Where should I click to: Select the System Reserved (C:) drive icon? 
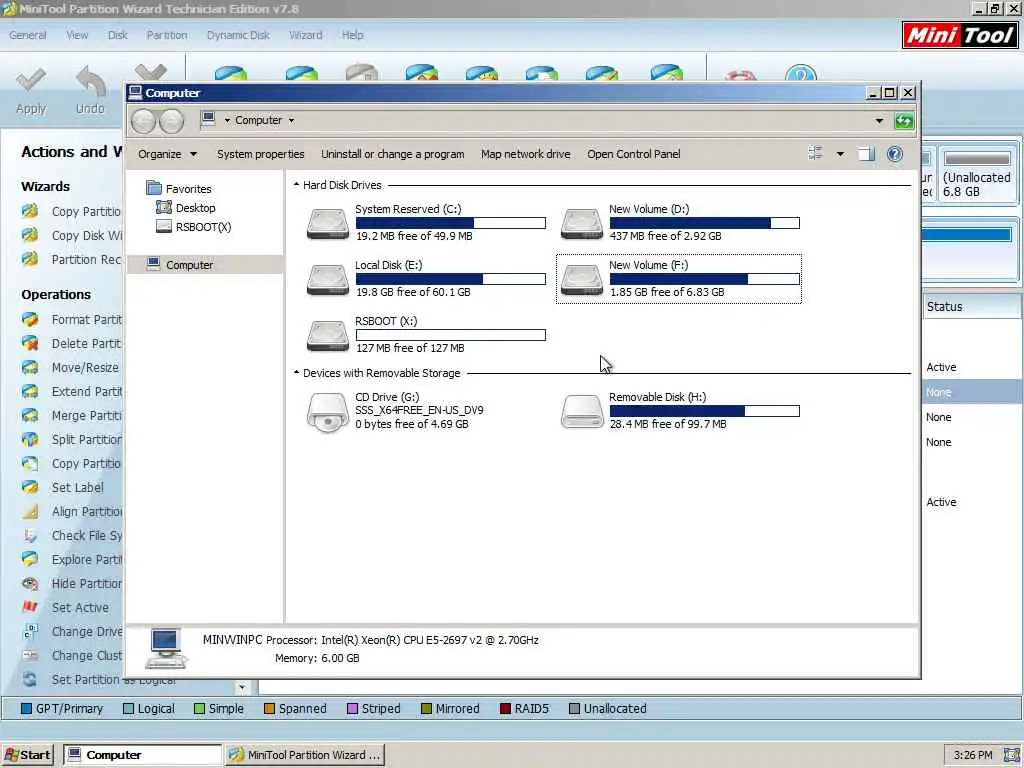click(328, 223)
